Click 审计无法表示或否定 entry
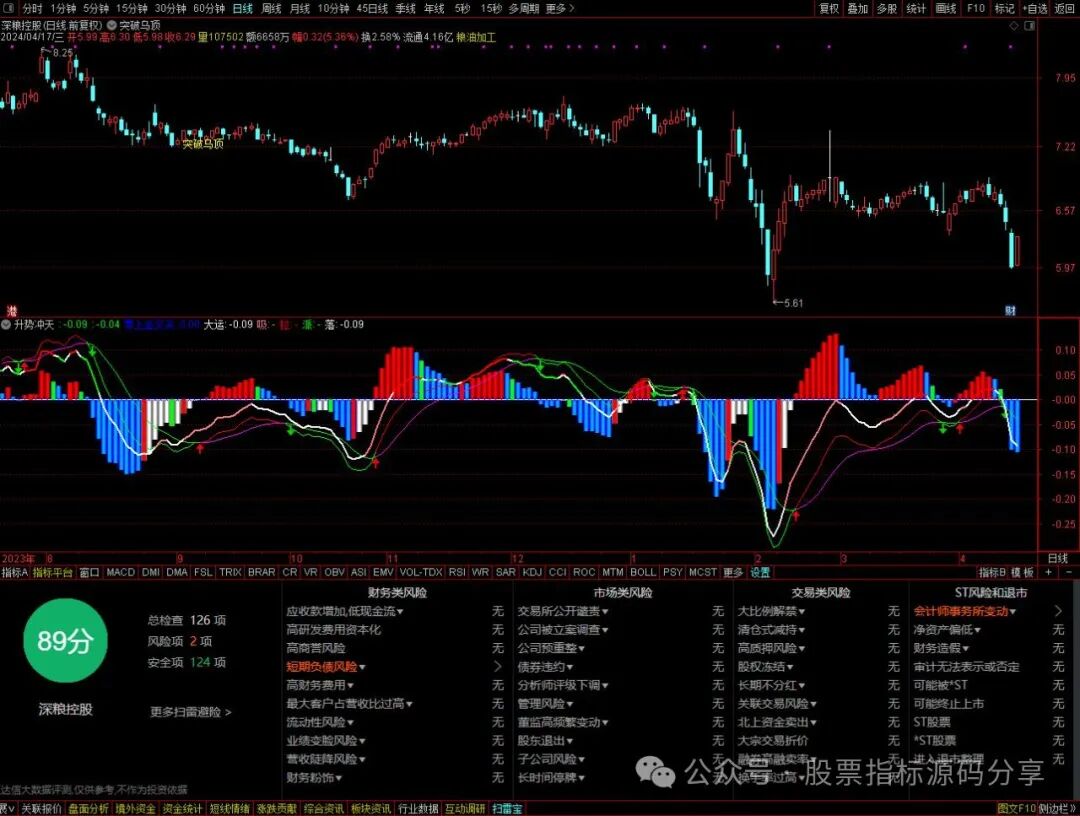The width and height of the screenshot is (1080, 816). tap(966, 667)
